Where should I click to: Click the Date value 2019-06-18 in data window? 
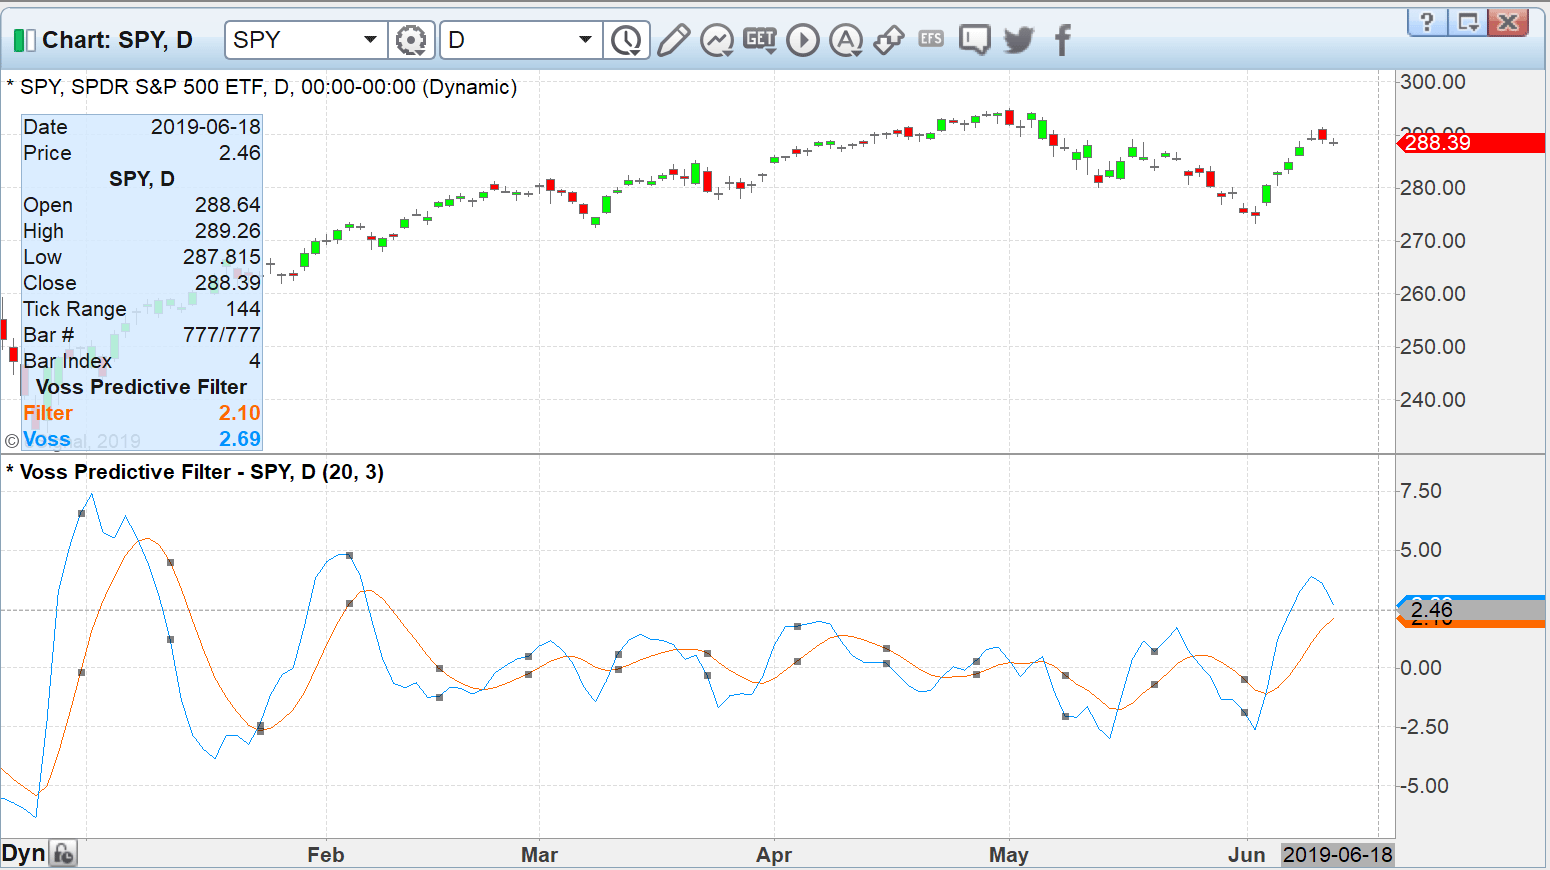[x=205, y=127]
